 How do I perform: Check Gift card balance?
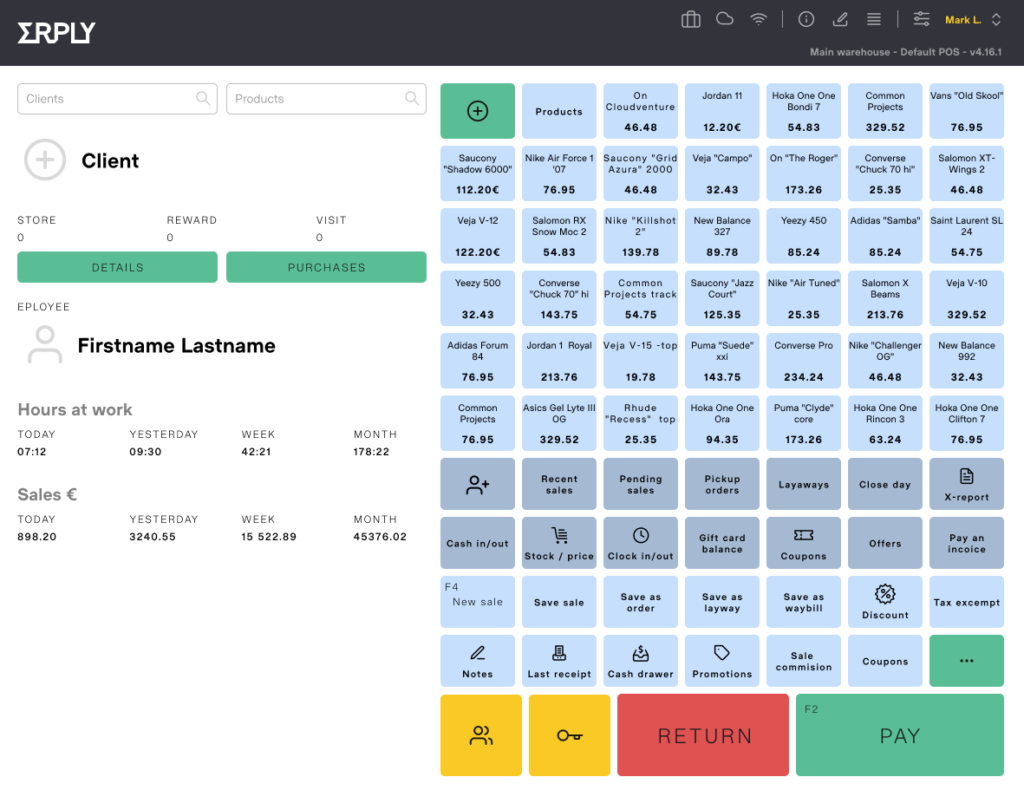[x=722, y=543]
